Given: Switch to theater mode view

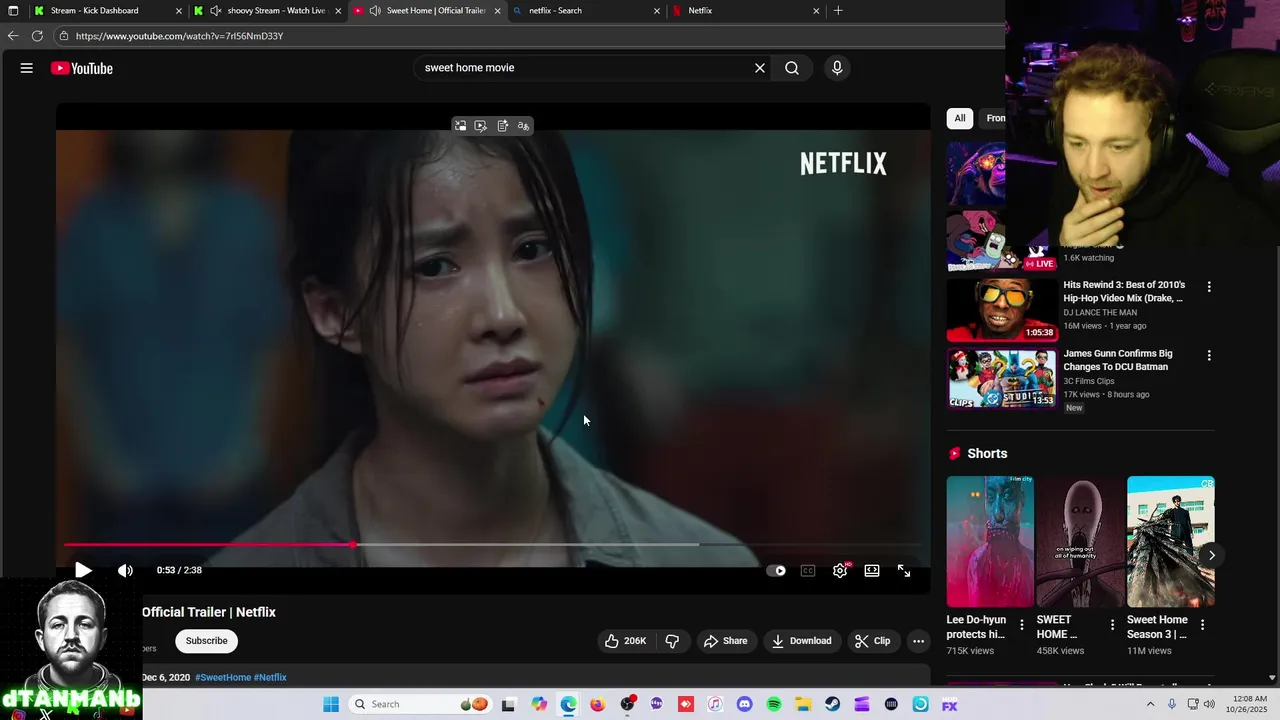Looking at the screenshot, I should (872, 570).
